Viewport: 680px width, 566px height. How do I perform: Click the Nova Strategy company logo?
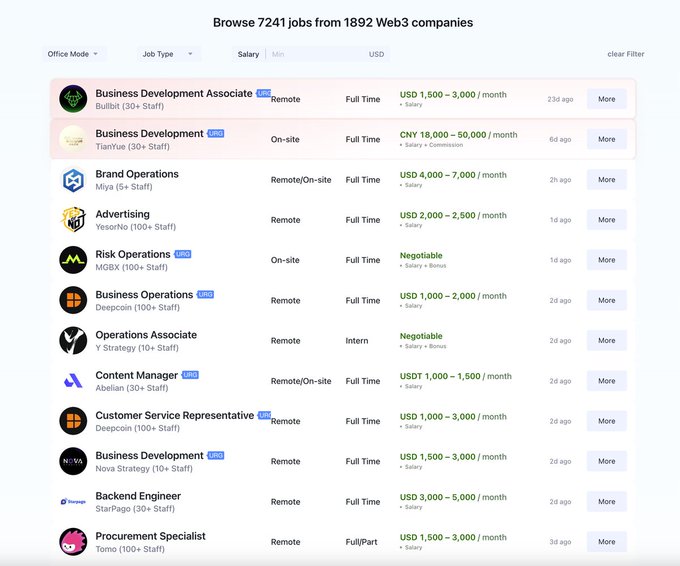click(73, 461)
